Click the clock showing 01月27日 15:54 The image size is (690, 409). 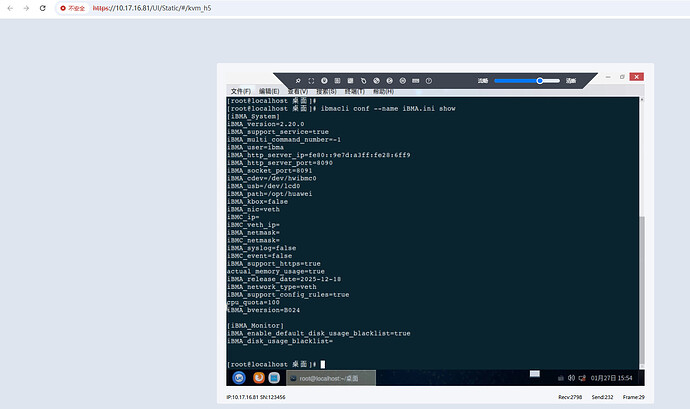pyautogui.click(x=611, y=378)
